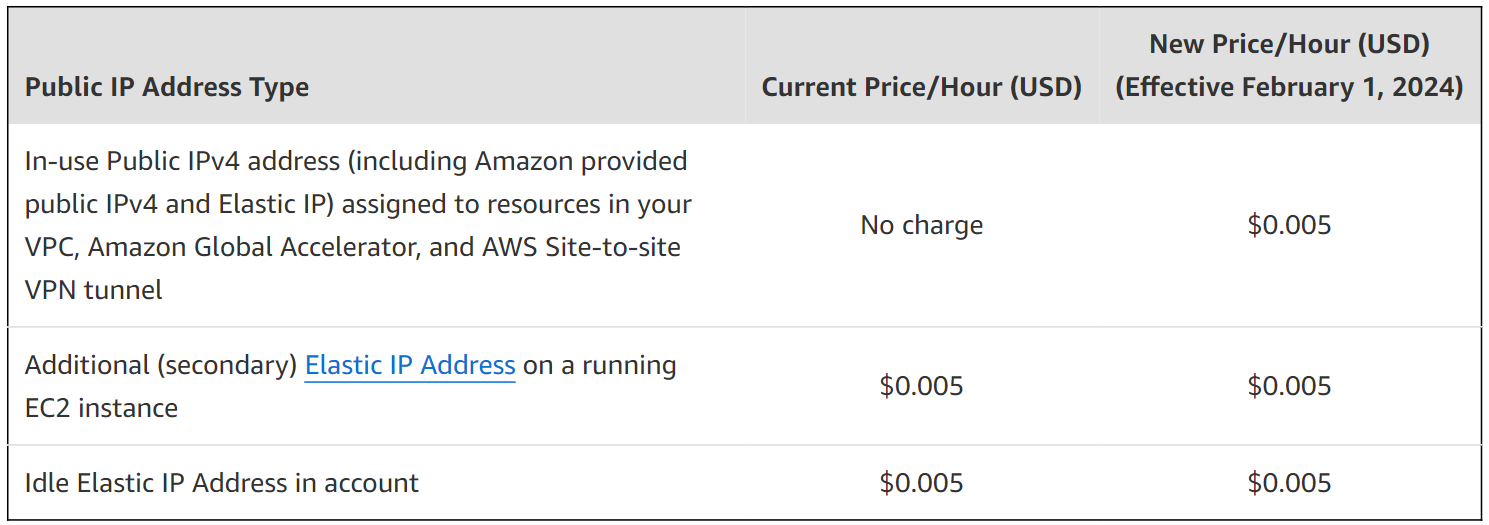Click the "(Effective February 1, 2024)" header line

1289,87
